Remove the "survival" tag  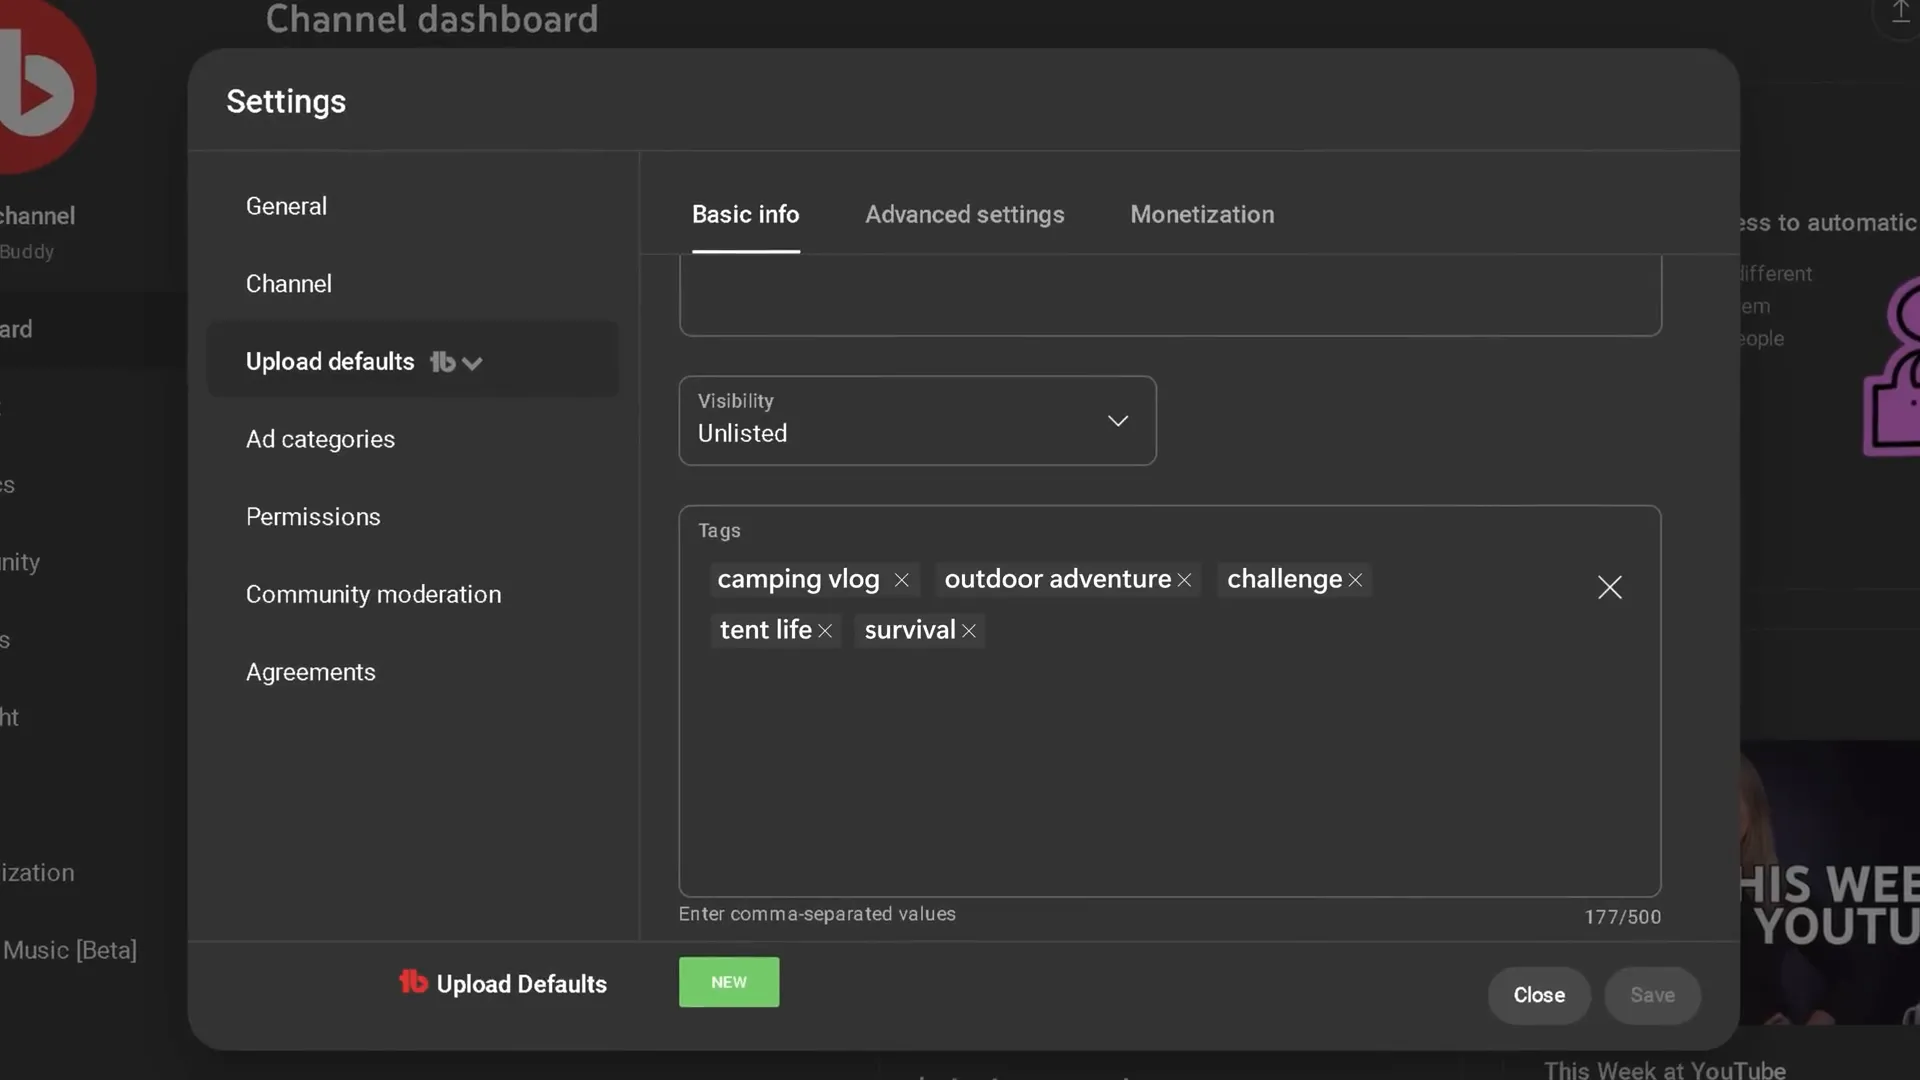coord(968,630)
